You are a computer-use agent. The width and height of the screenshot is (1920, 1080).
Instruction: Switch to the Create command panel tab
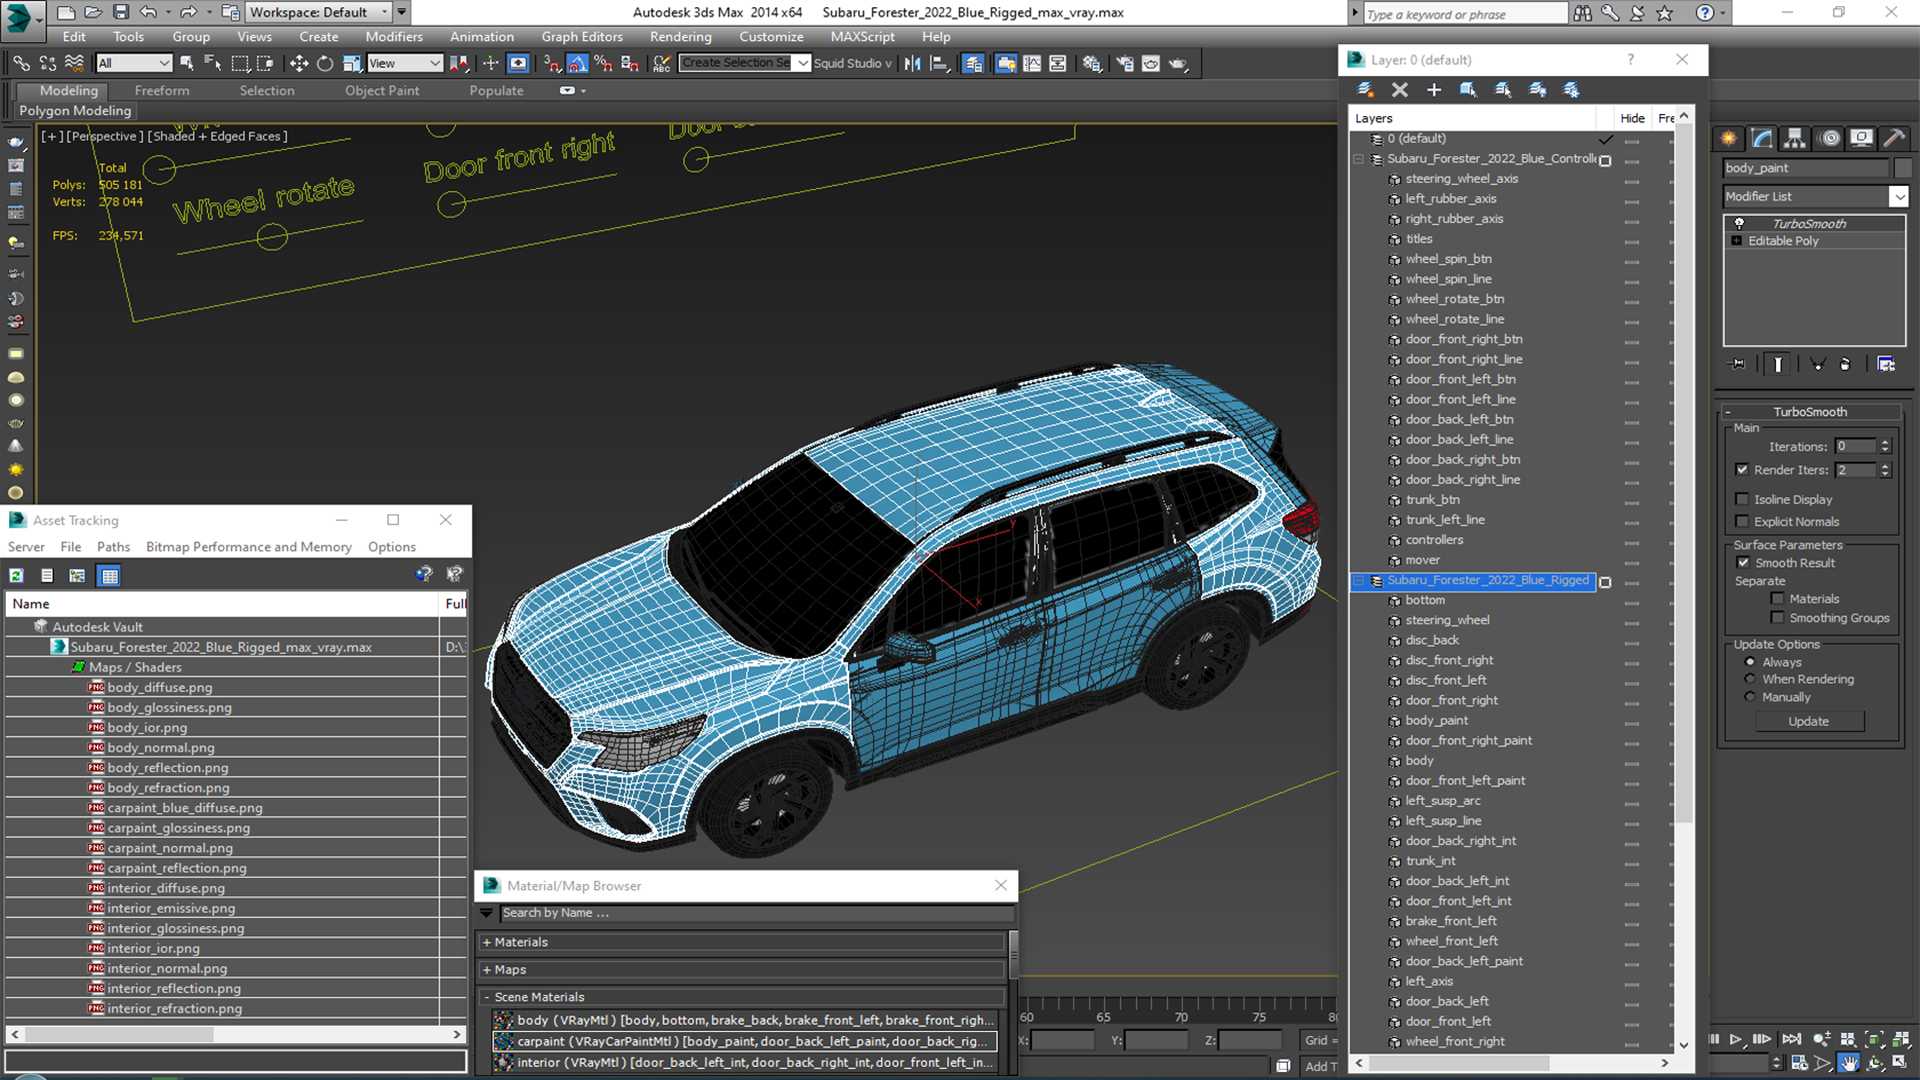coord(1729,138)
